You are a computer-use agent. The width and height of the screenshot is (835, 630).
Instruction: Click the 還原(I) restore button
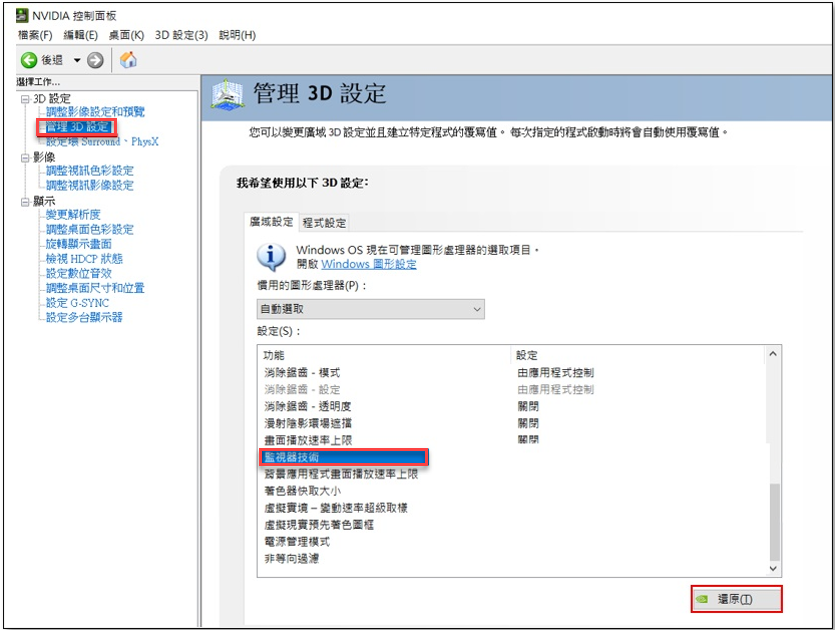pyautogui.click(x=736, y=599)
